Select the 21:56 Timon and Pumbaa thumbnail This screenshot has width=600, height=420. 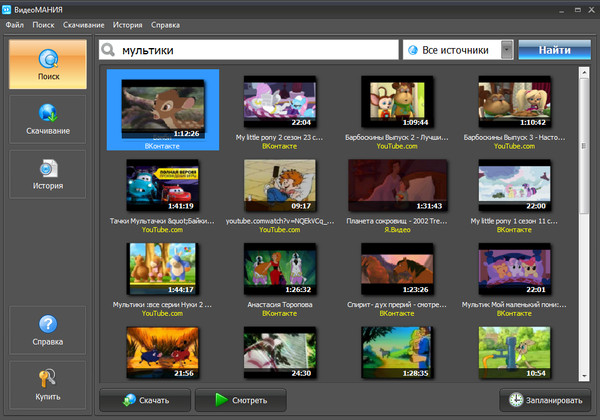(x=162, y=352)
